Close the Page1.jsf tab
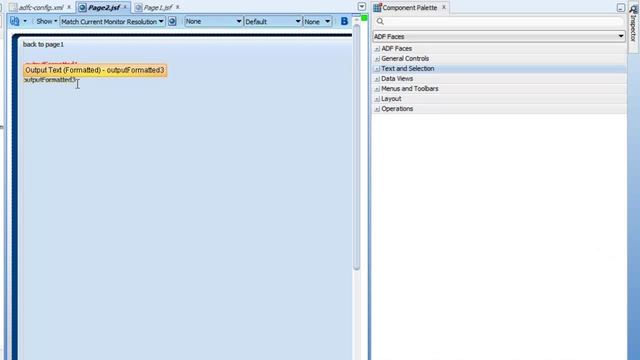 [178, 7]
